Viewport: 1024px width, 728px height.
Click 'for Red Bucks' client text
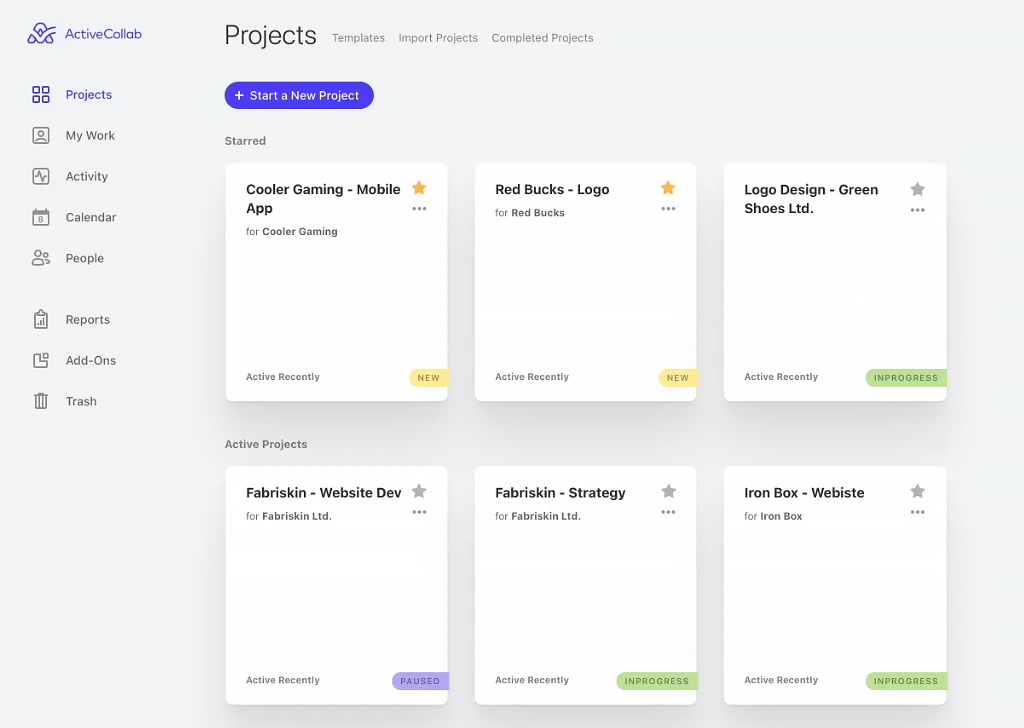(530, 212)
